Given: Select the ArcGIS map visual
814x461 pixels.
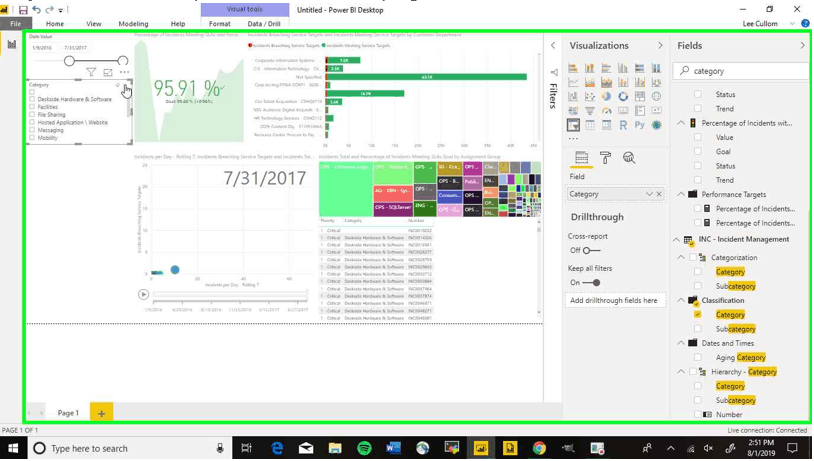Looking at the screenshot, I should [x=656, y=125].
